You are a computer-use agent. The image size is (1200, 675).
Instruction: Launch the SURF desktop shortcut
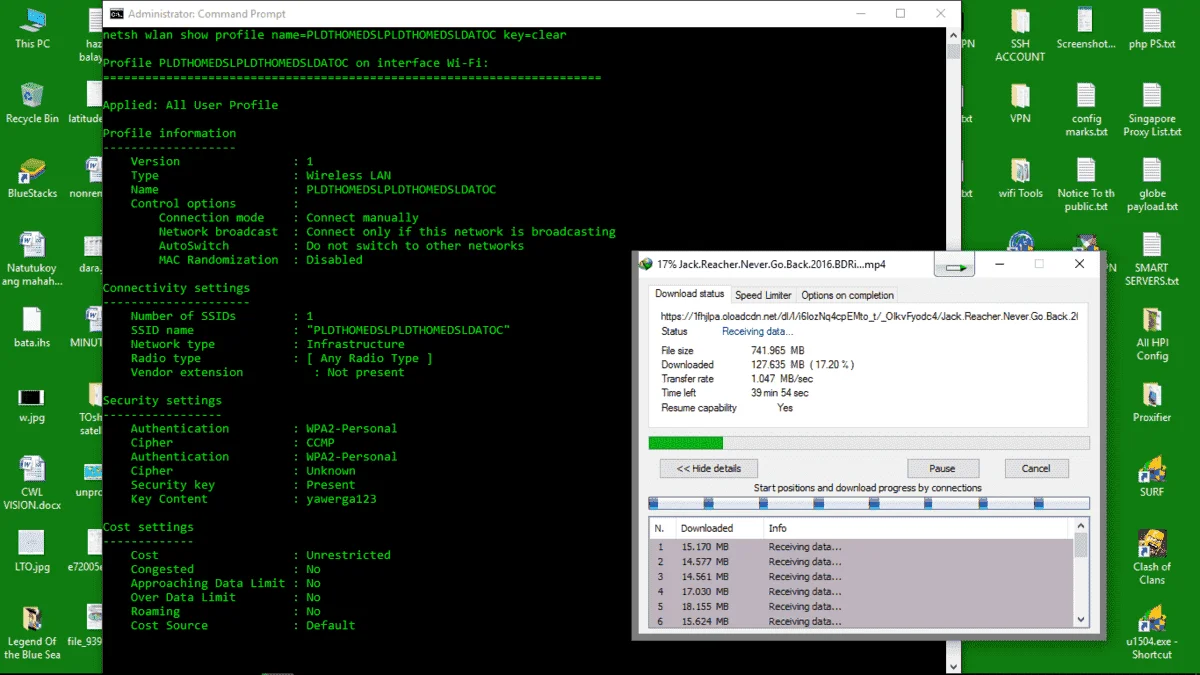1152,477
